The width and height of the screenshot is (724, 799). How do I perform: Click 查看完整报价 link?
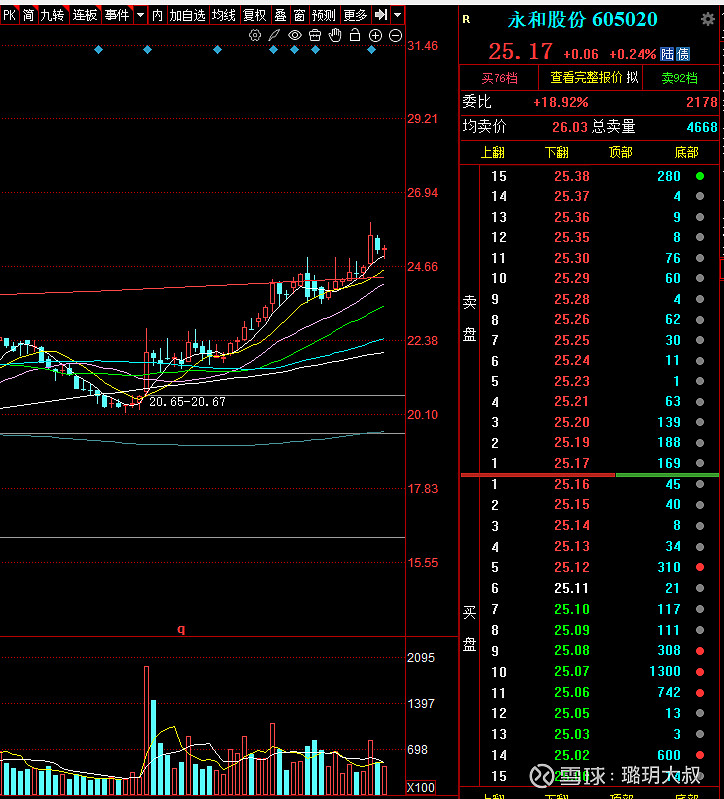[x=586, y=77]
